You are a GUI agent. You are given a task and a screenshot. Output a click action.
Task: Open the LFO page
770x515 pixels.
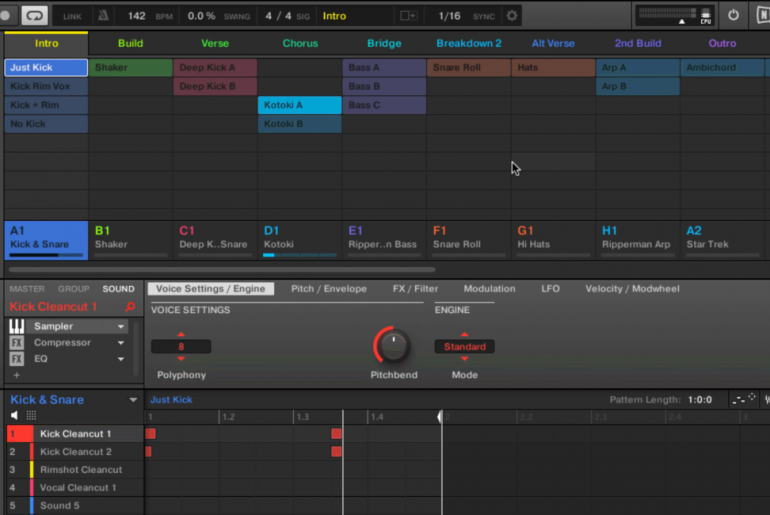(x=550, y=289)
